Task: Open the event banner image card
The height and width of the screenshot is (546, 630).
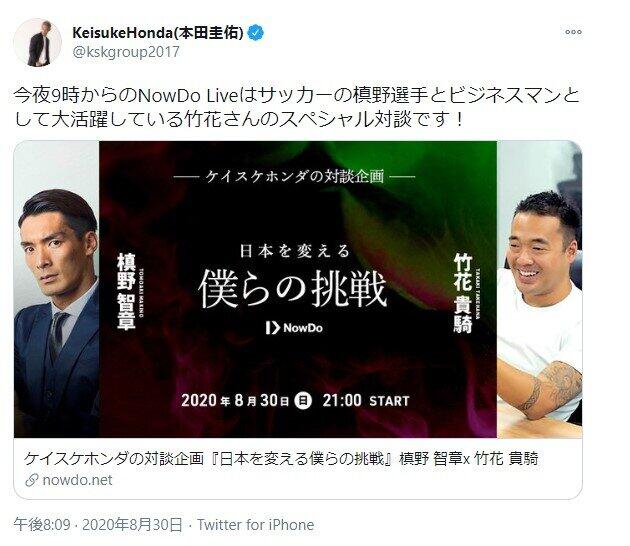Action: pyautogui.click(x=298, y=289)
